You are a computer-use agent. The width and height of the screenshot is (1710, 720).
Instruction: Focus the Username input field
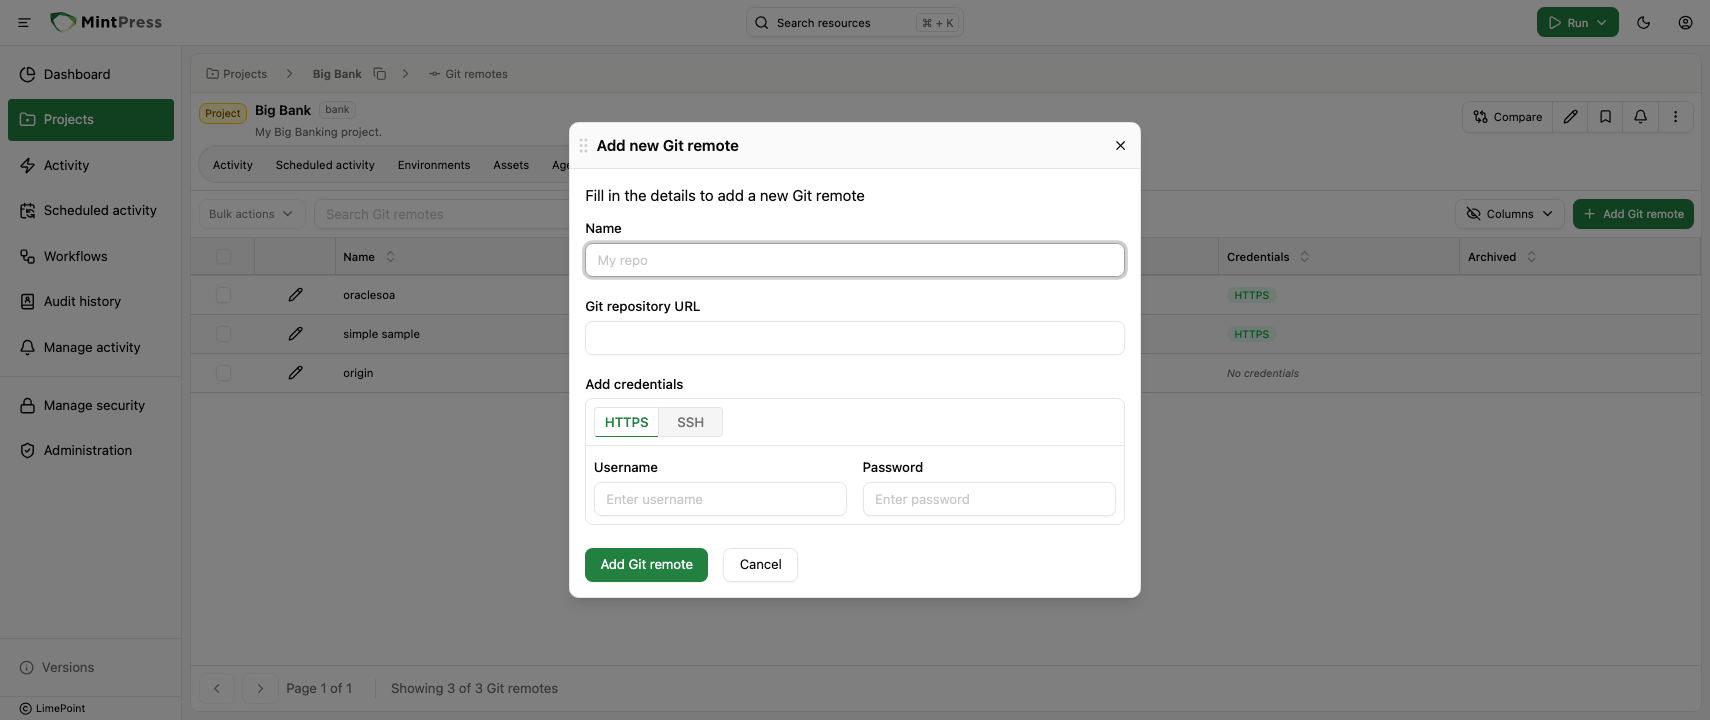click(720, 499)
